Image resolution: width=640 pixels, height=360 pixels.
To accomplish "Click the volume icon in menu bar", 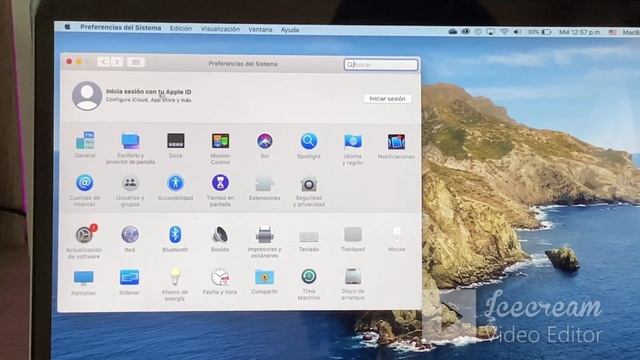I will pos(517,31).
